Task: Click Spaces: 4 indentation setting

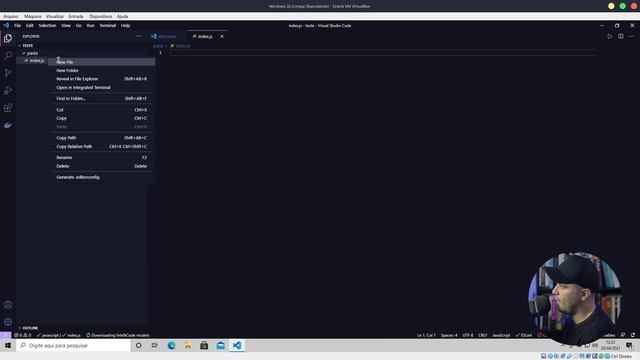Action: pos(449,335)
